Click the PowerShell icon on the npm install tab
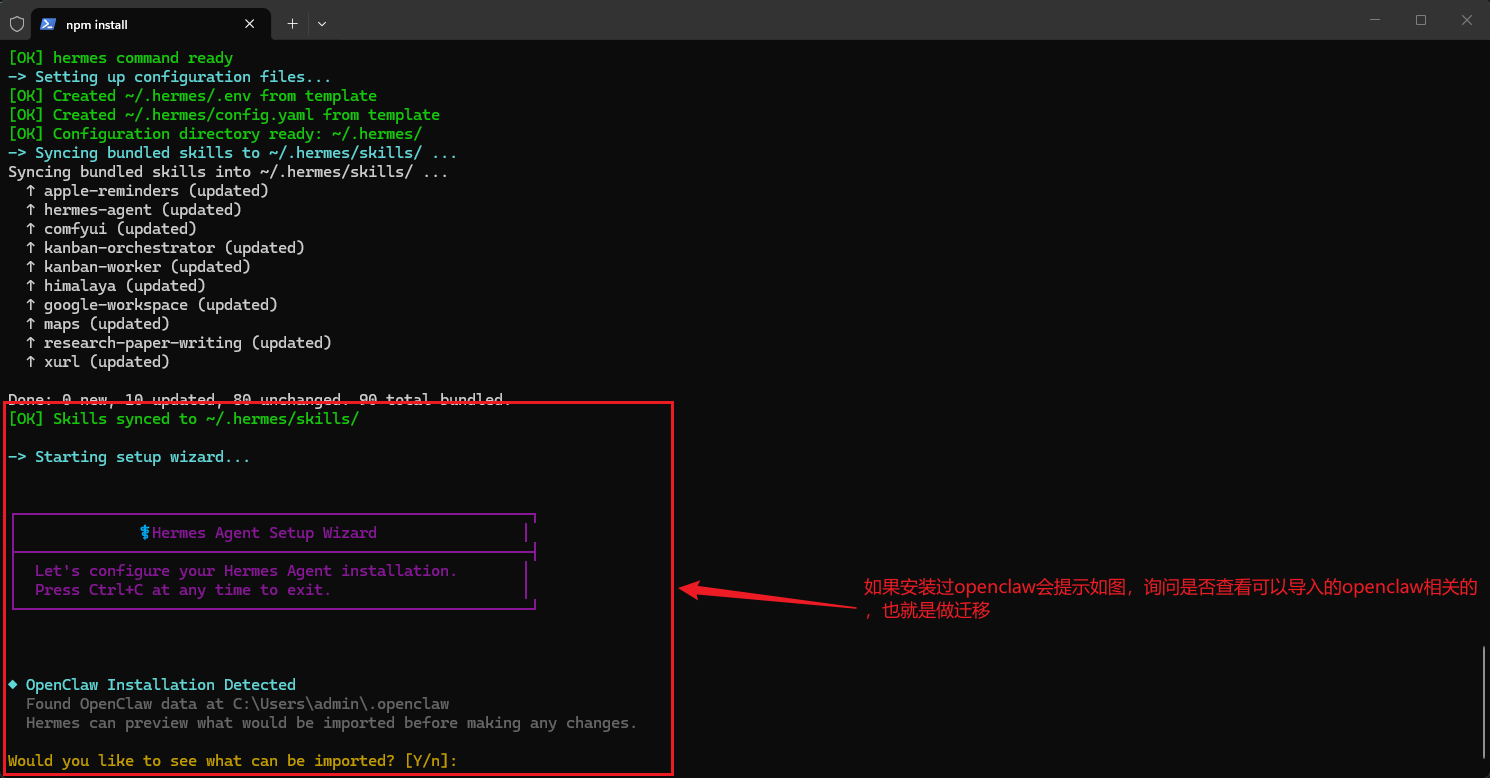Screen dimensions: 1490x778 tap(47, 23)
